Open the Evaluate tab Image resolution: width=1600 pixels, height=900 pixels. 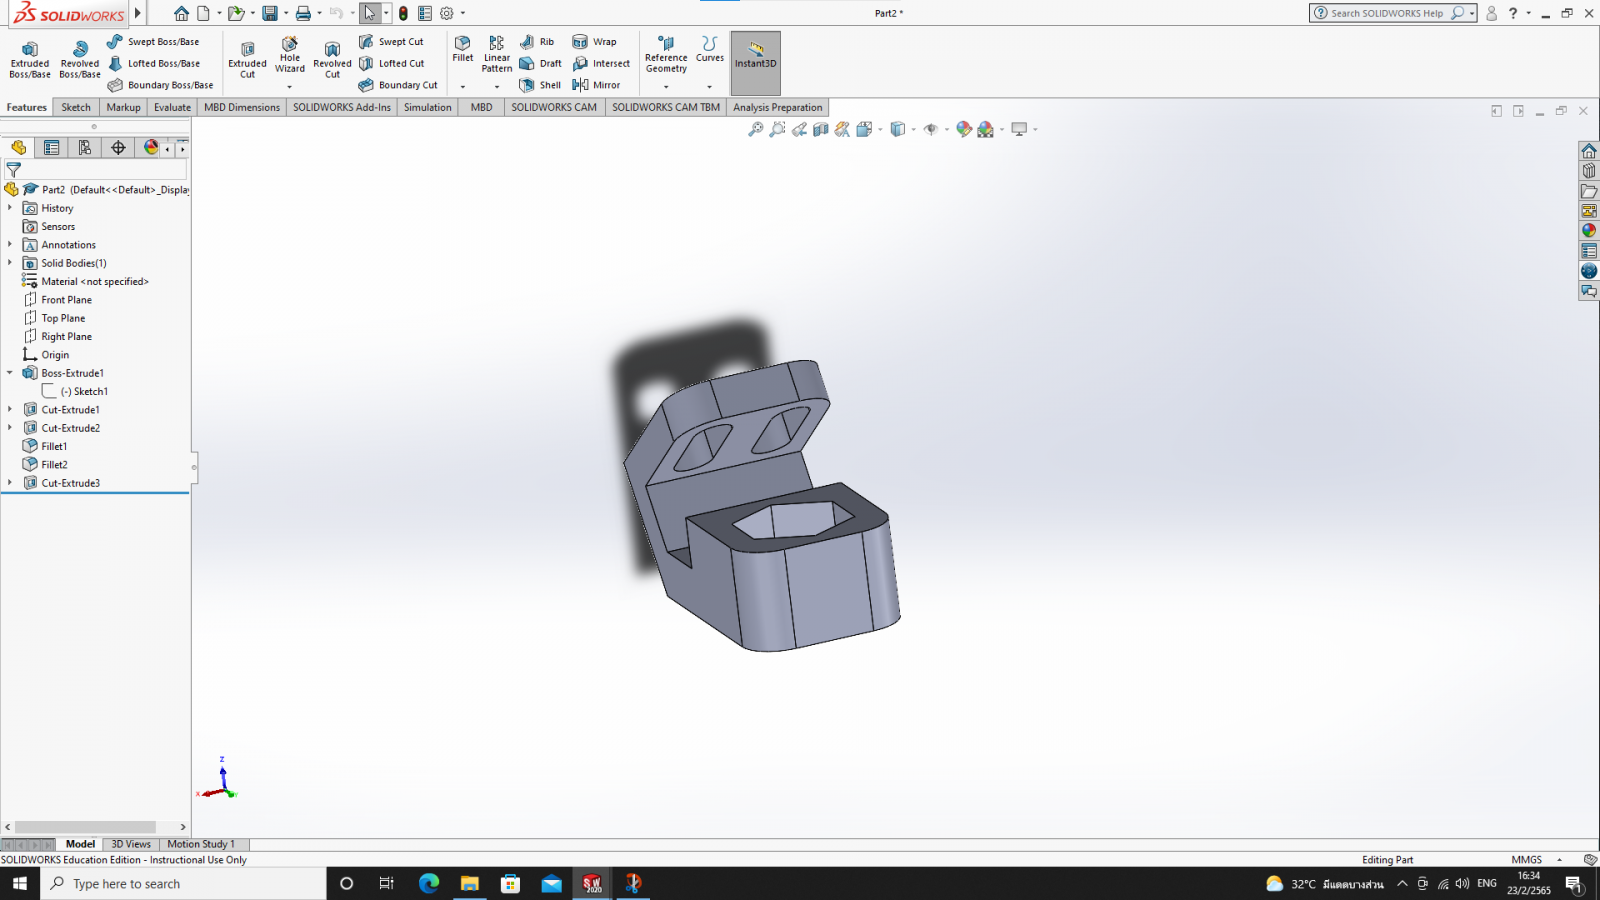pos(172,107)
